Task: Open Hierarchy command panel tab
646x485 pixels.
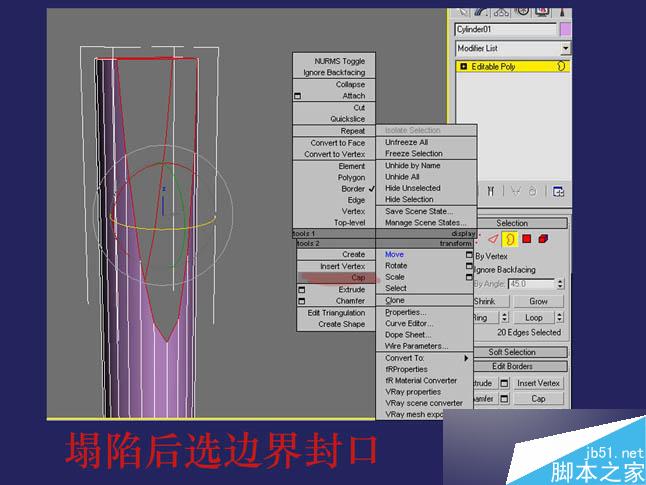Action: [x=501, y=12]
